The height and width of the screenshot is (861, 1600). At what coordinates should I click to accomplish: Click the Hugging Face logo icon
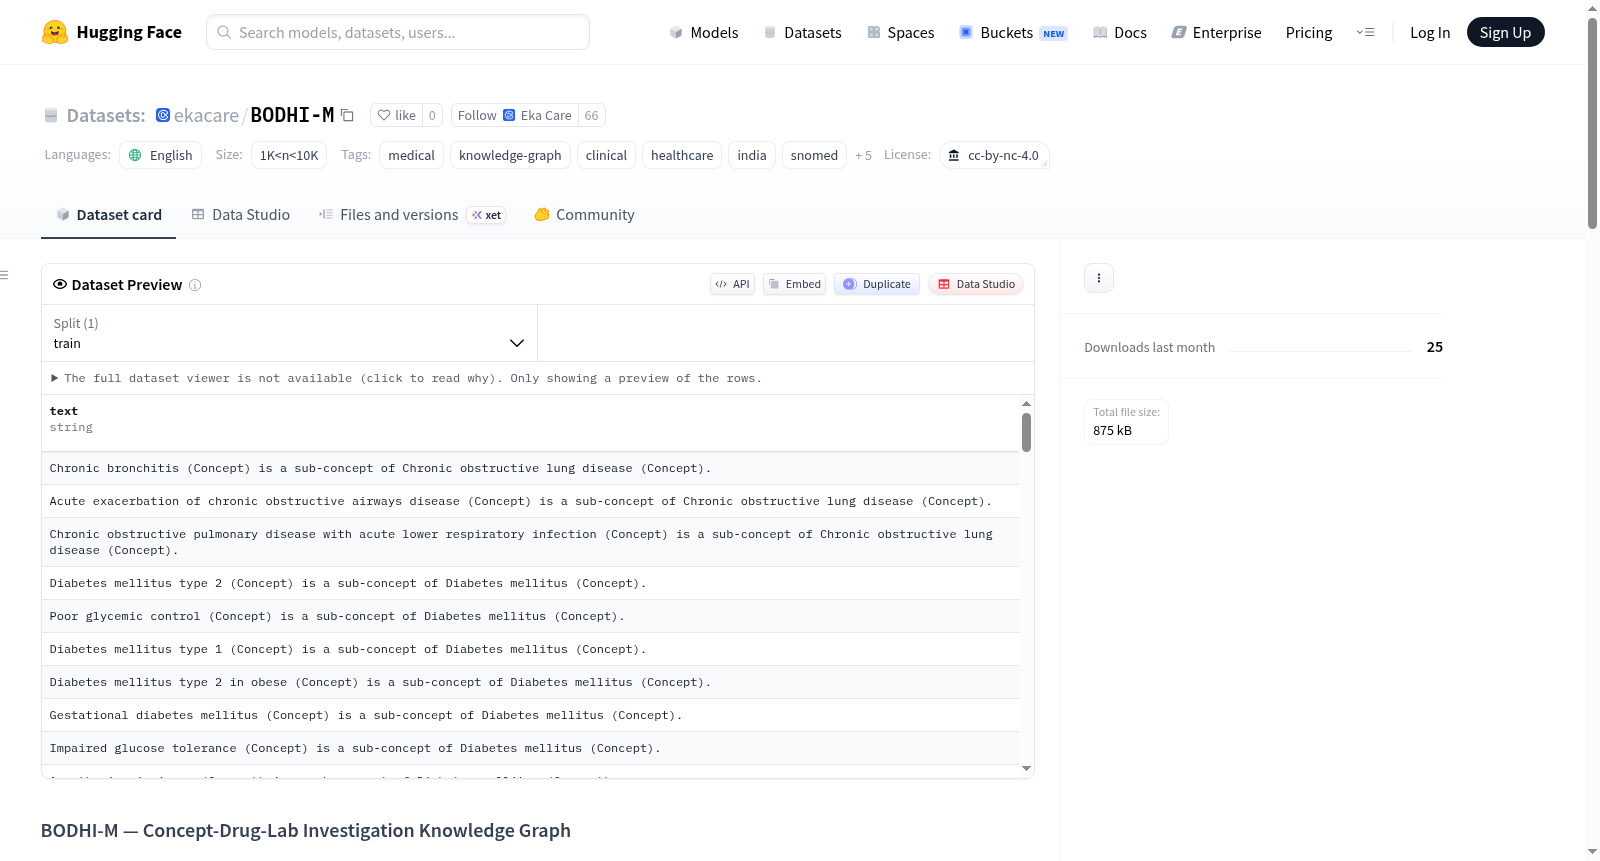pos(55,32)
